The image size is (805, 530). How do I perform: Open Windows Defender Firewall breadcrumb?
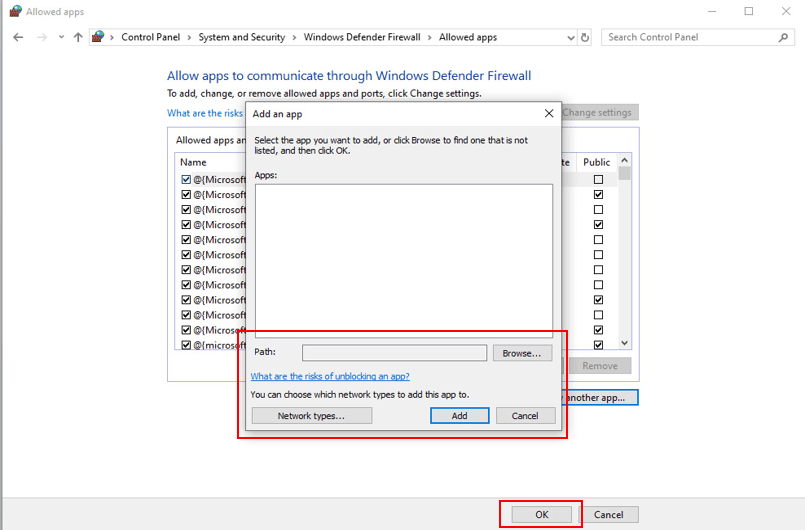362,37
